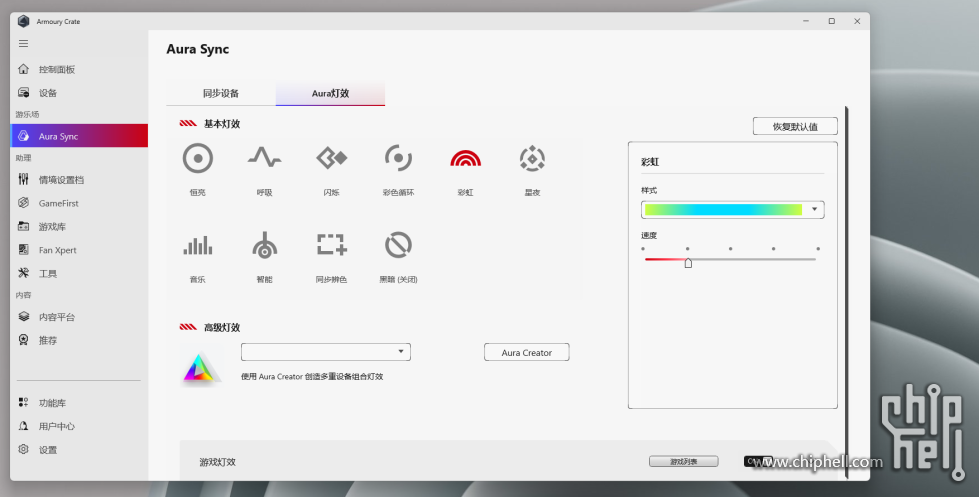This screenshot has height=497, width=979.
Task: Open 设备 in the sidebar
Action: tap(79, 93)
